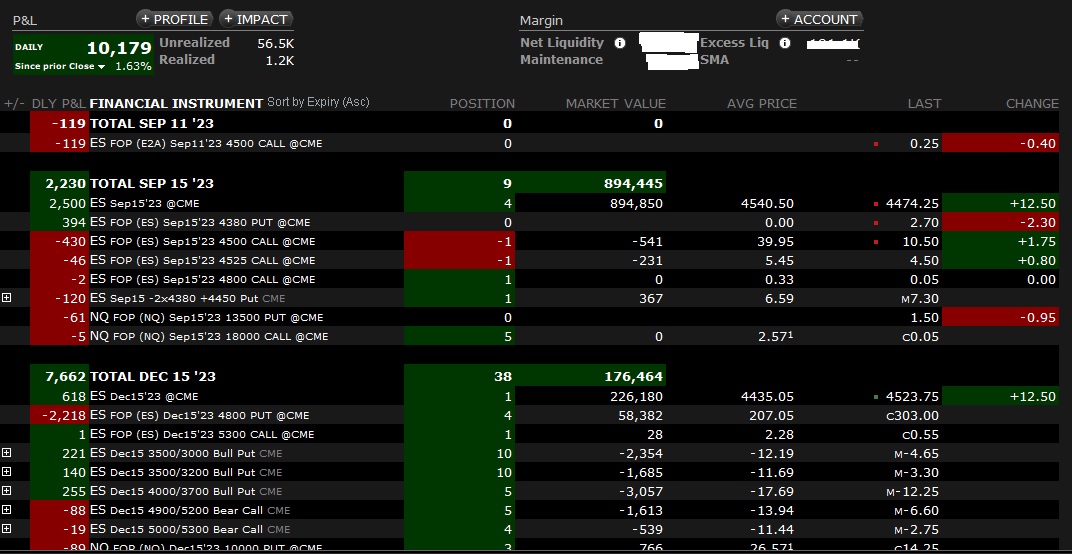Expand the Dec15 4000/3700 Bull Put combo
The width and height of the screenshot is (1072, 554).
(x=7, y=491)
